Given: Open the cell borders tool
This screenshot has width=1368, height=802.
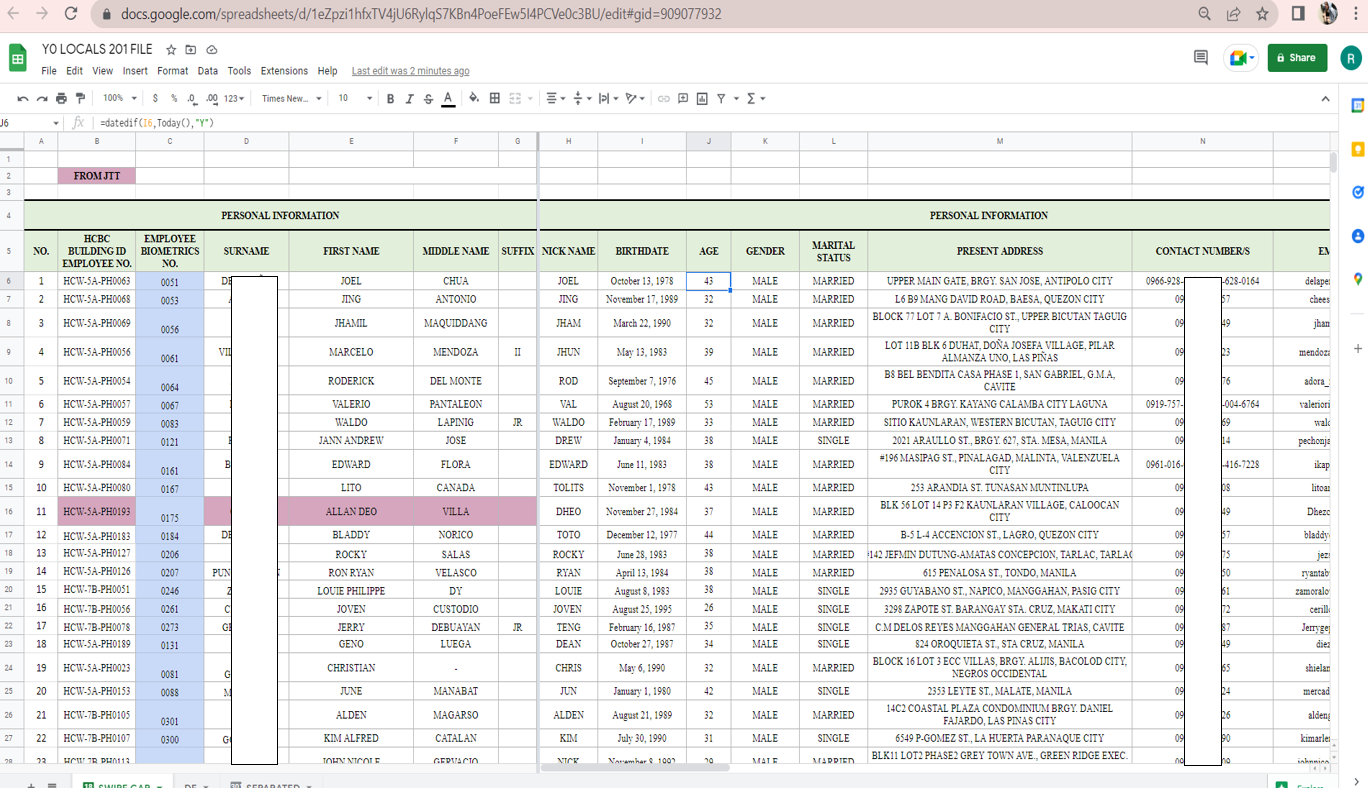Looking at the screenshot, I should coord(494,99).
